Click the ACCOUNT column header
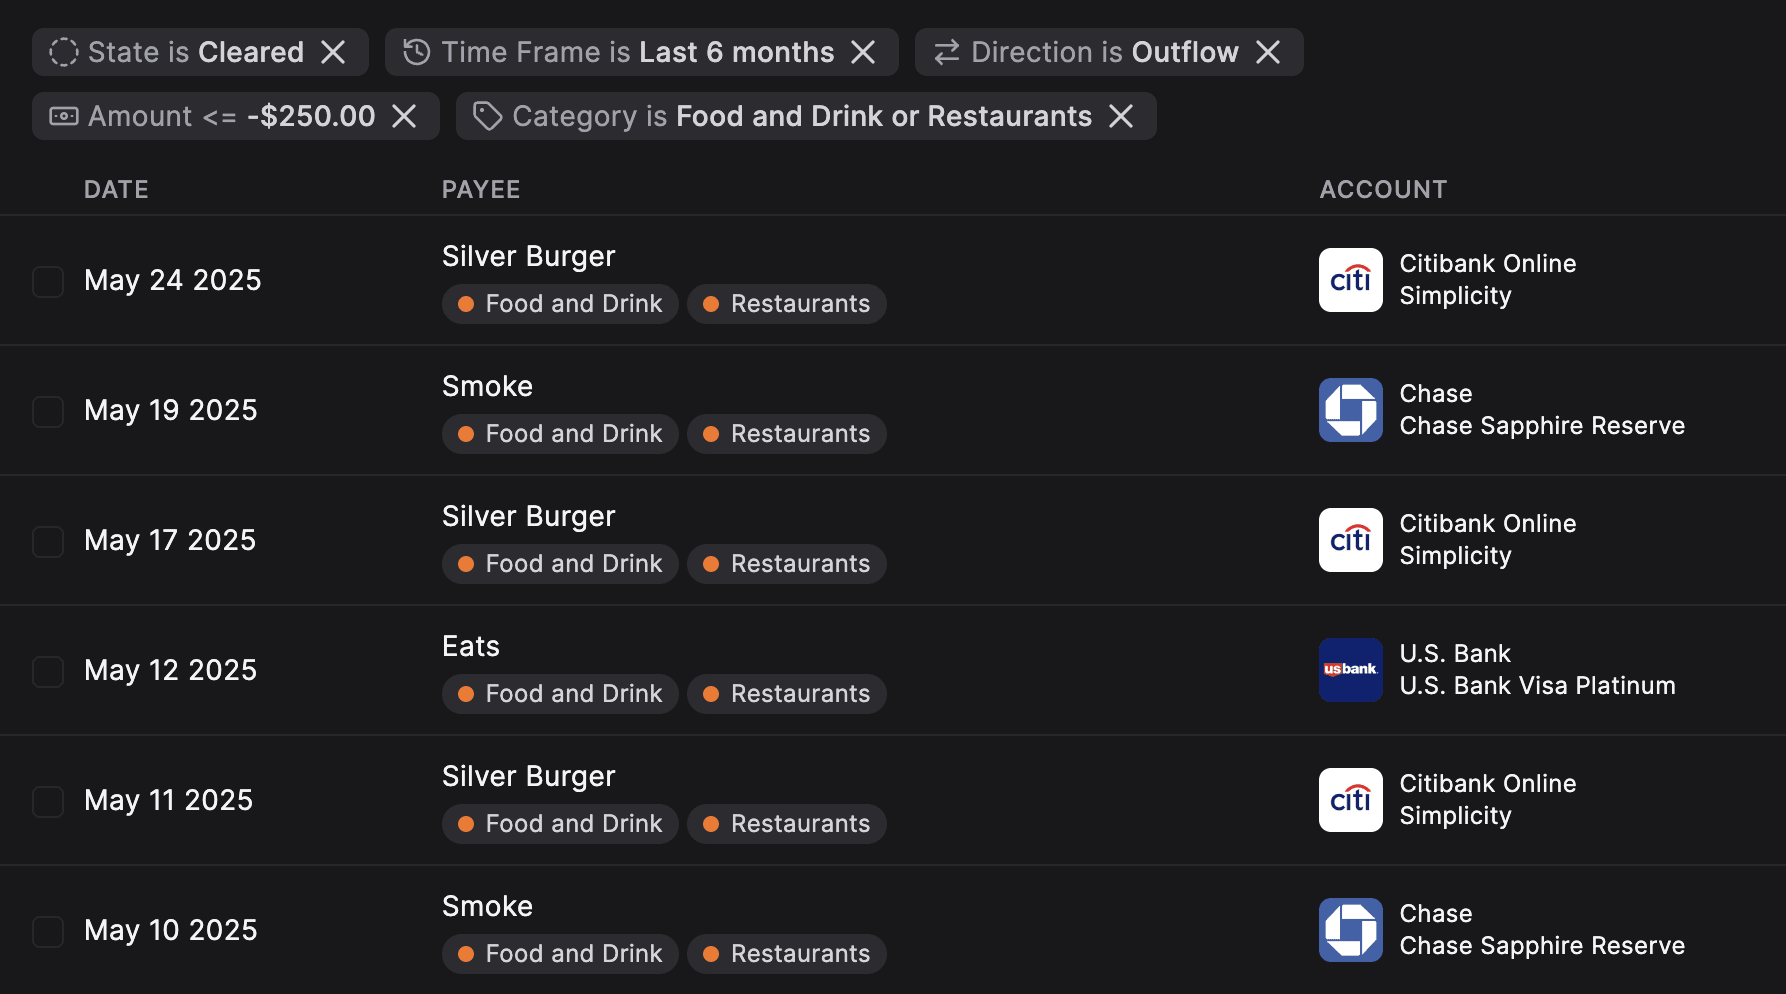The width and height of the screenshot is (1786, 994). tap(1383, 189)
